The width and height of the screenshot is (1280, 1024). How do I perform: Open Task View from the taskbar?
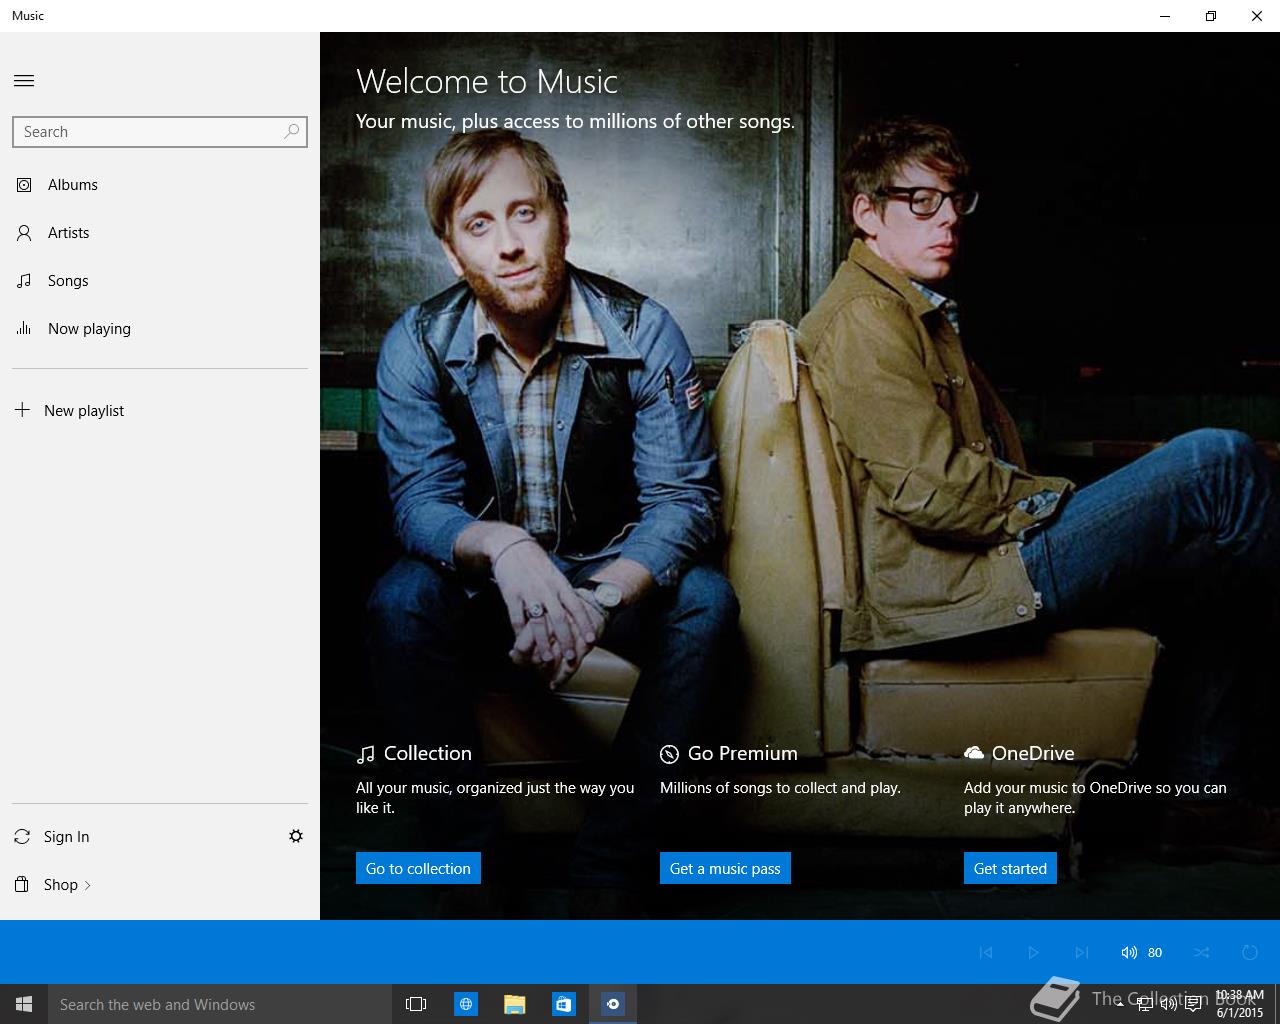tap(416, 1004)
